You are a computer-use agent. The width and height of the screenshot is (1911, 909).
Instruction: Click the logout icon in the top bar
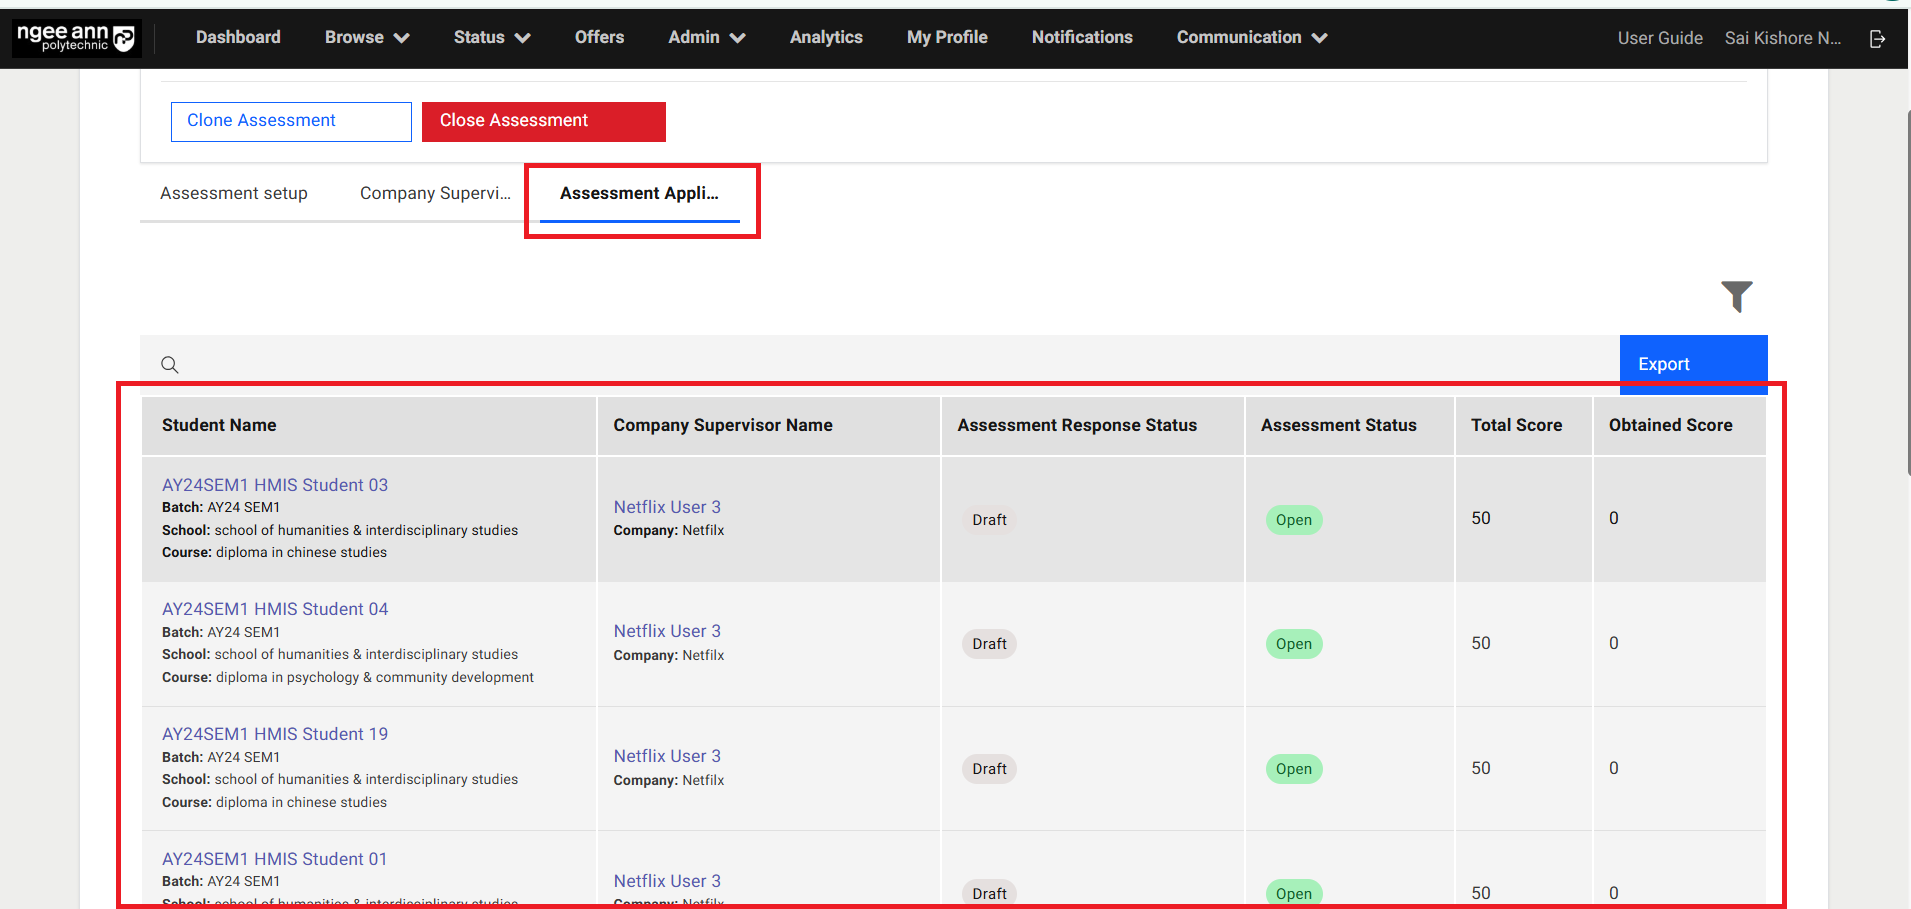tap(1877, 38)
